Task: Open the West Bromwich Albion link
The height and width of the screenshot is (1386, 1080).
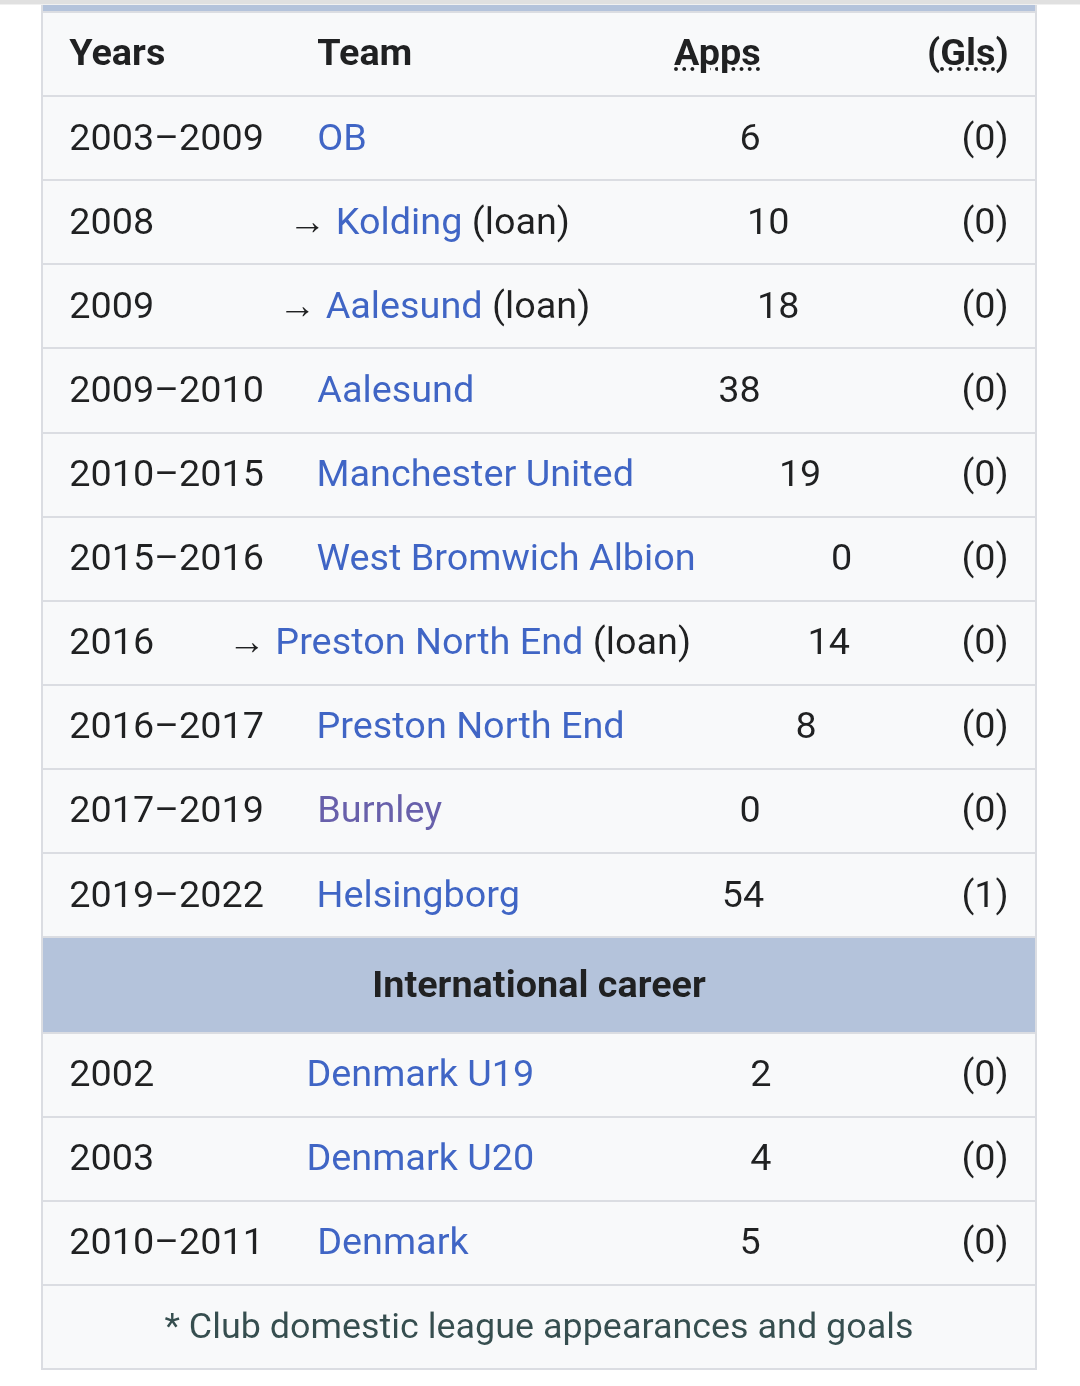Action: pos(506,558)
